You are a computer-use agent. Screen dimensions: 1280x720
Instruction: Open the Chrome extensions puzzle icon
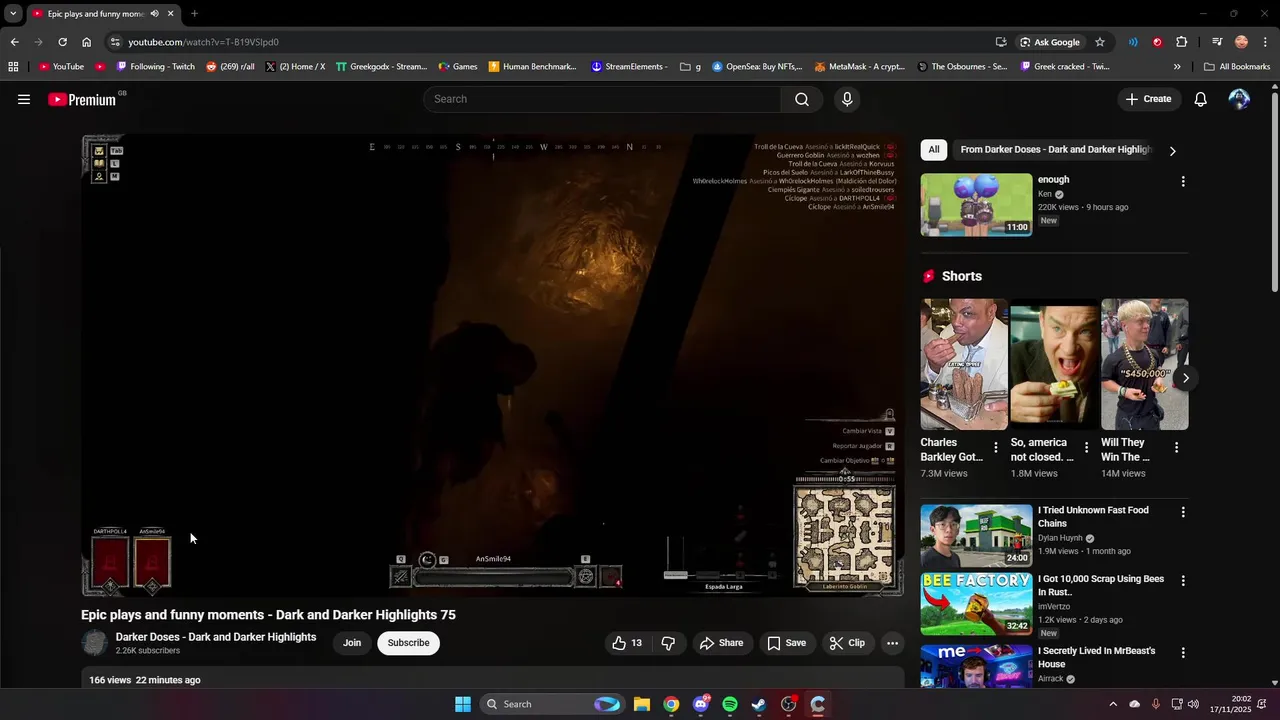pos(1182,42)
